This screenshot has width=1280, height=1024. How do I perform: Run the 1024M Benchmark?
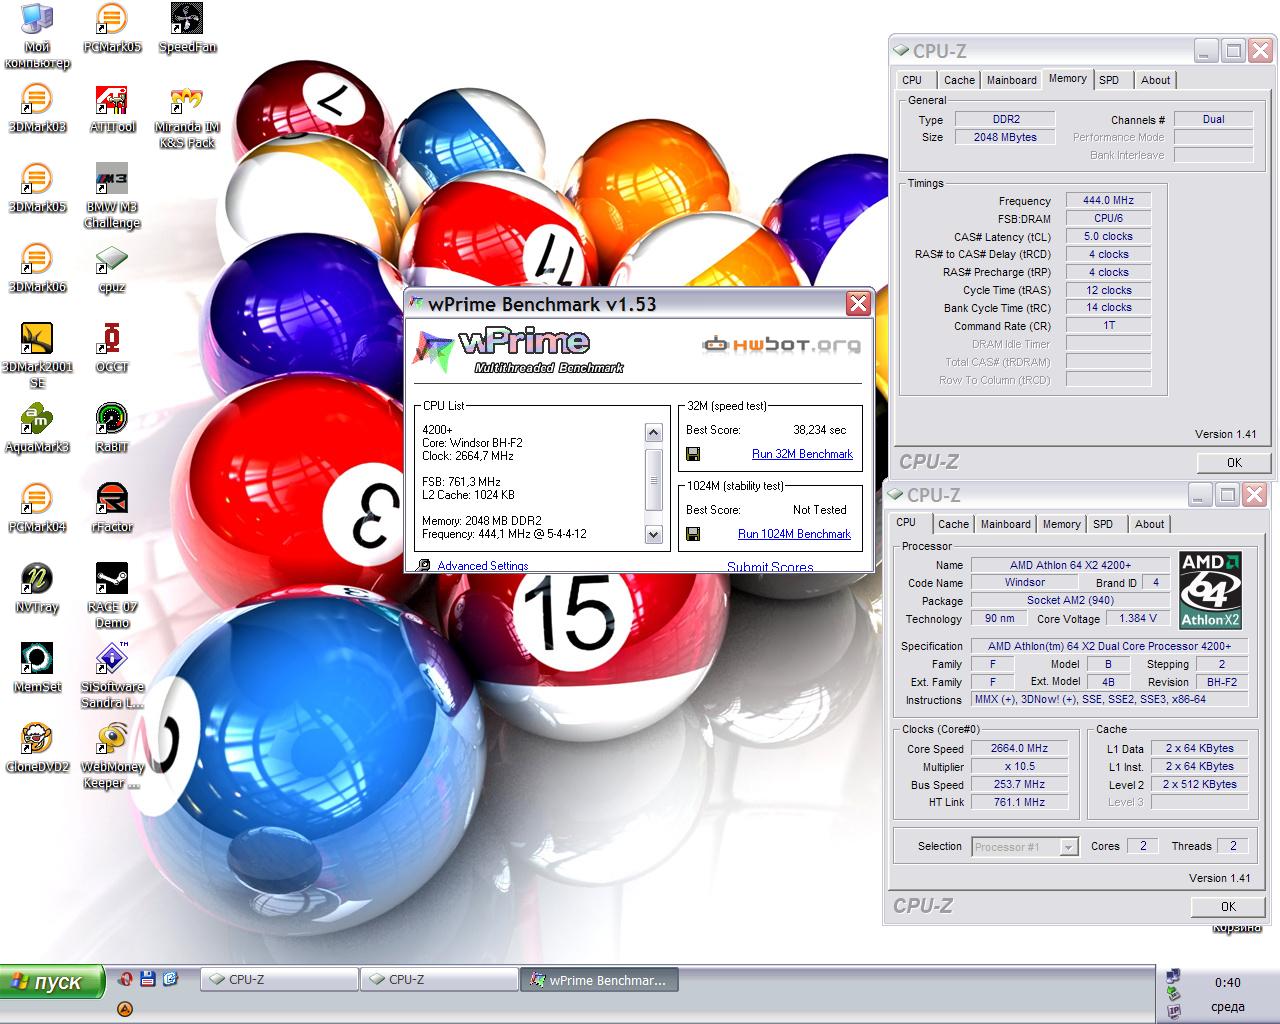pyautogui.click(x=794, y=534)
